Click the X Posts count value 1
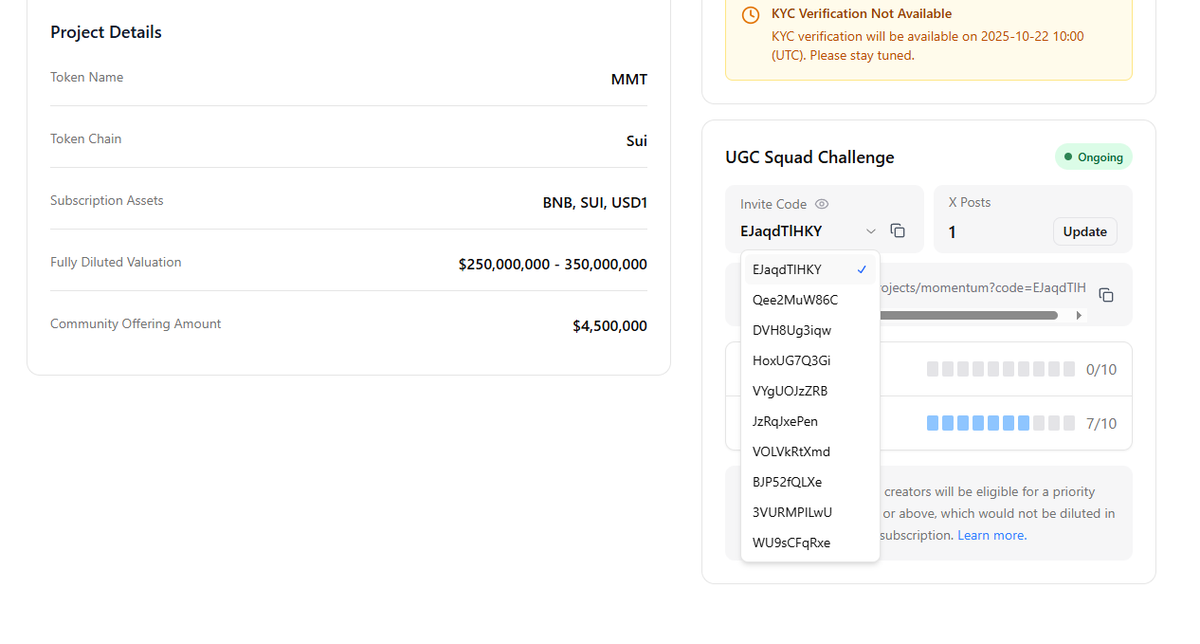 953,232
